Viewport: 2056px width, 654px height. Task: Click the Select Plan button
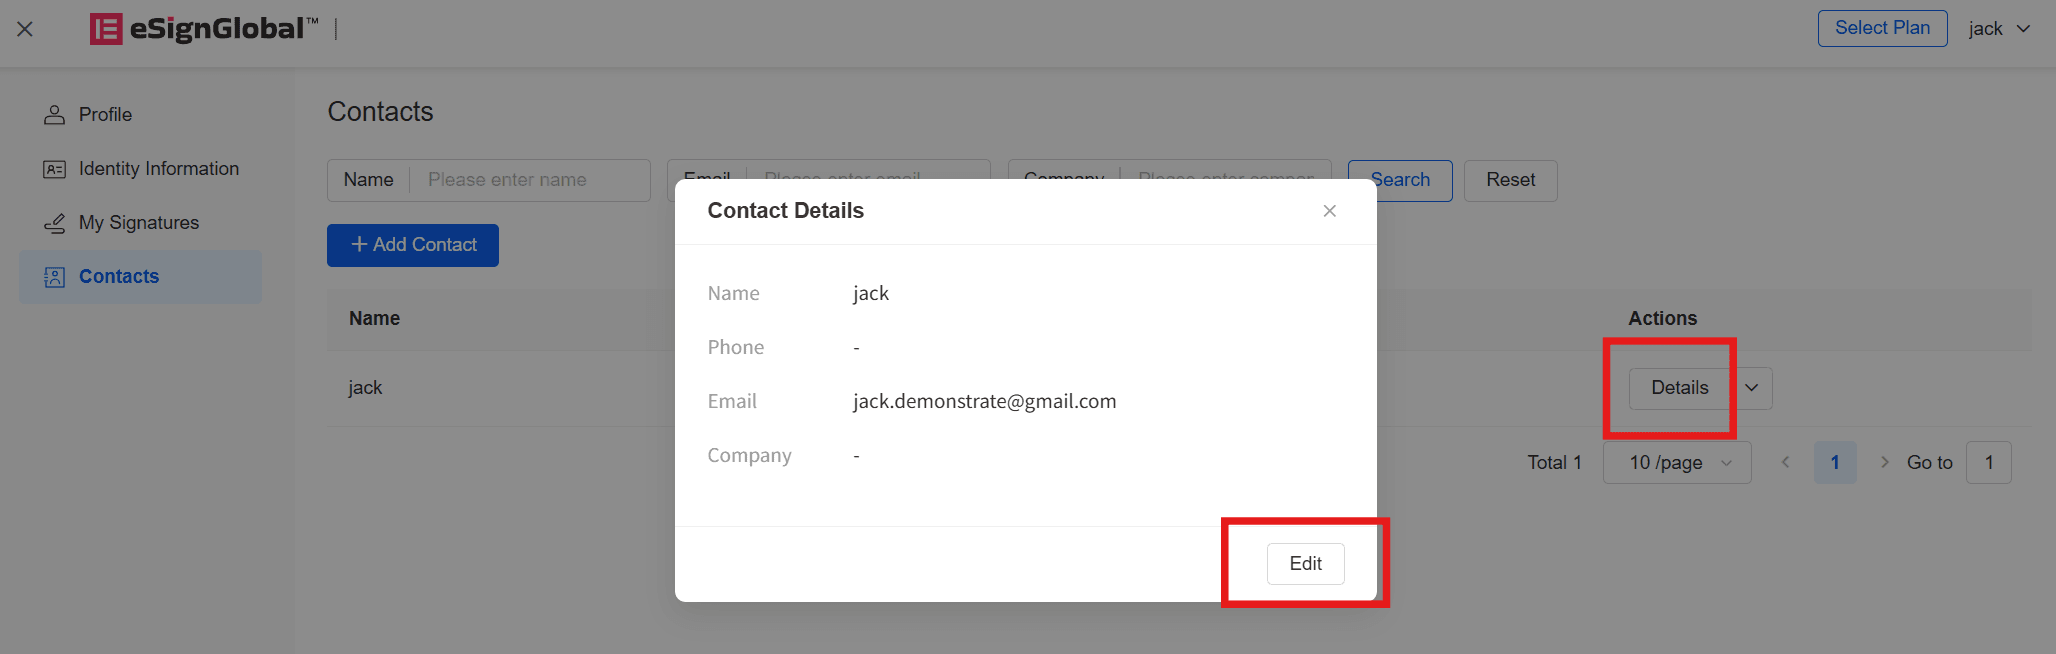pos(1882,28)
